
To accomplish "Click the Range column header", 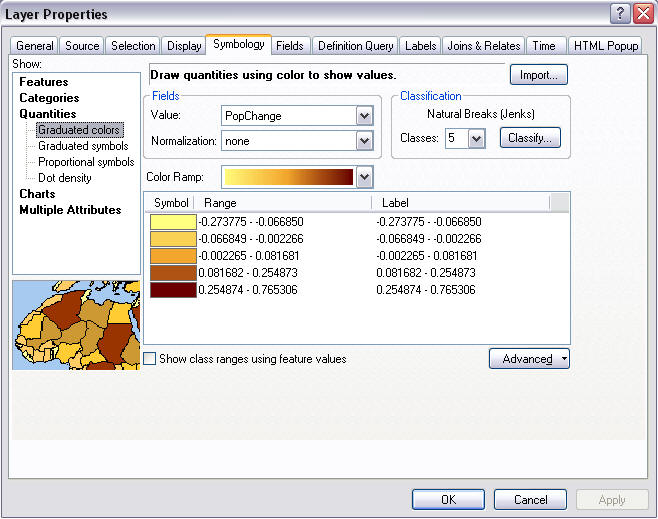I will pyautogui.click(x=283, y=203).
